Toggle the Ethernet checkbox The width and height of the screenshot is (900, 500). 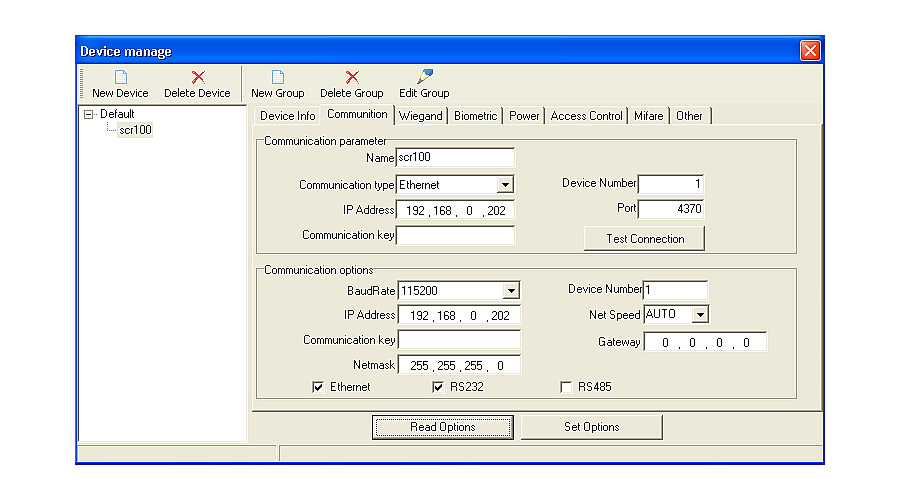tap(318, 387)
